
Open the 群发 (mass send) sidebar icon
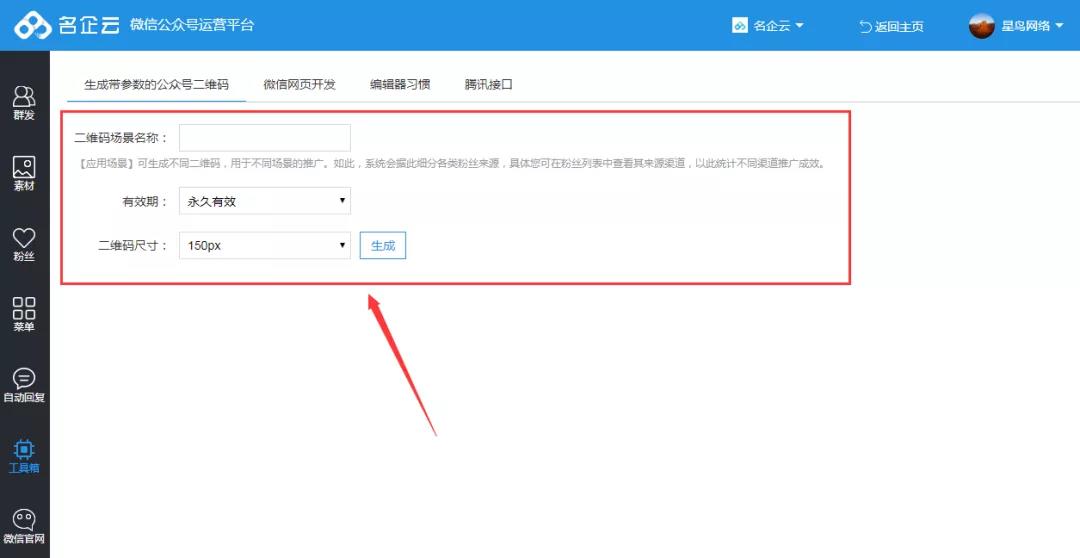24,102
